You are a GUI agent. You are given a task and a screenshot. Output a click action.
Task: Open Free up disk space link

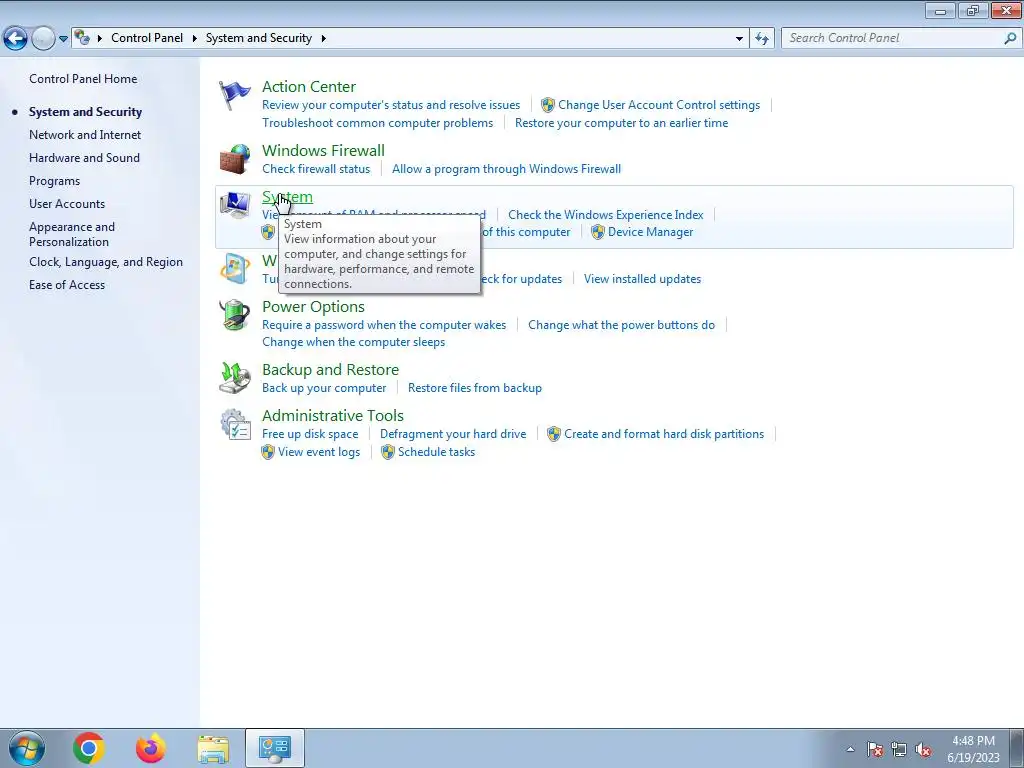[310, 434]
